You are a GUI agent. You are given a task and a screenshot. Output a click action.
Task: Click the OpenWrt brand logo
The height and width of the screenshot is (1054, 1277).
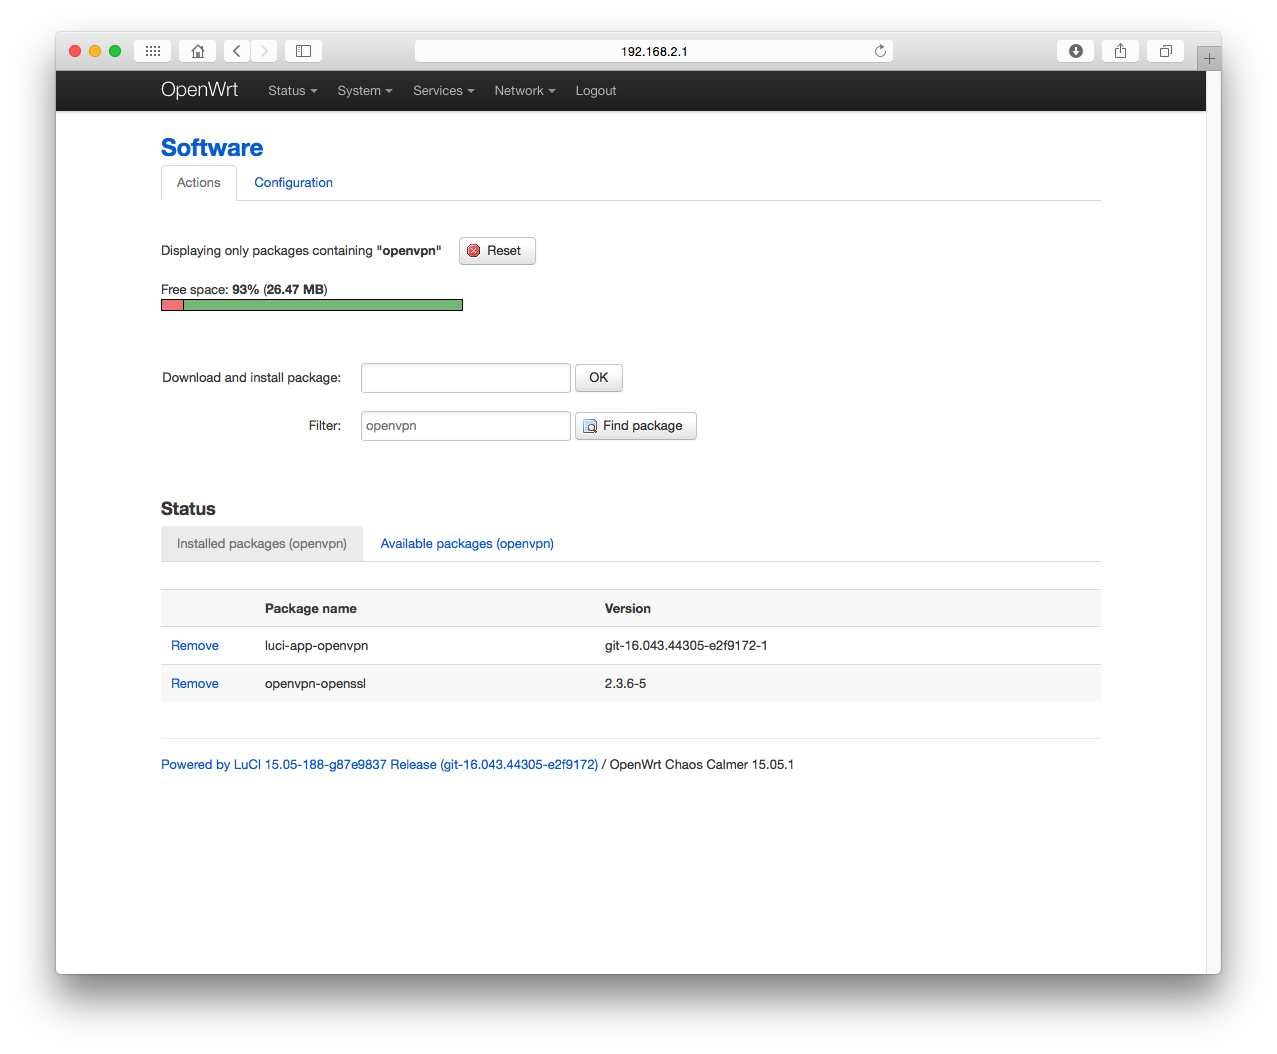(199, 90)
